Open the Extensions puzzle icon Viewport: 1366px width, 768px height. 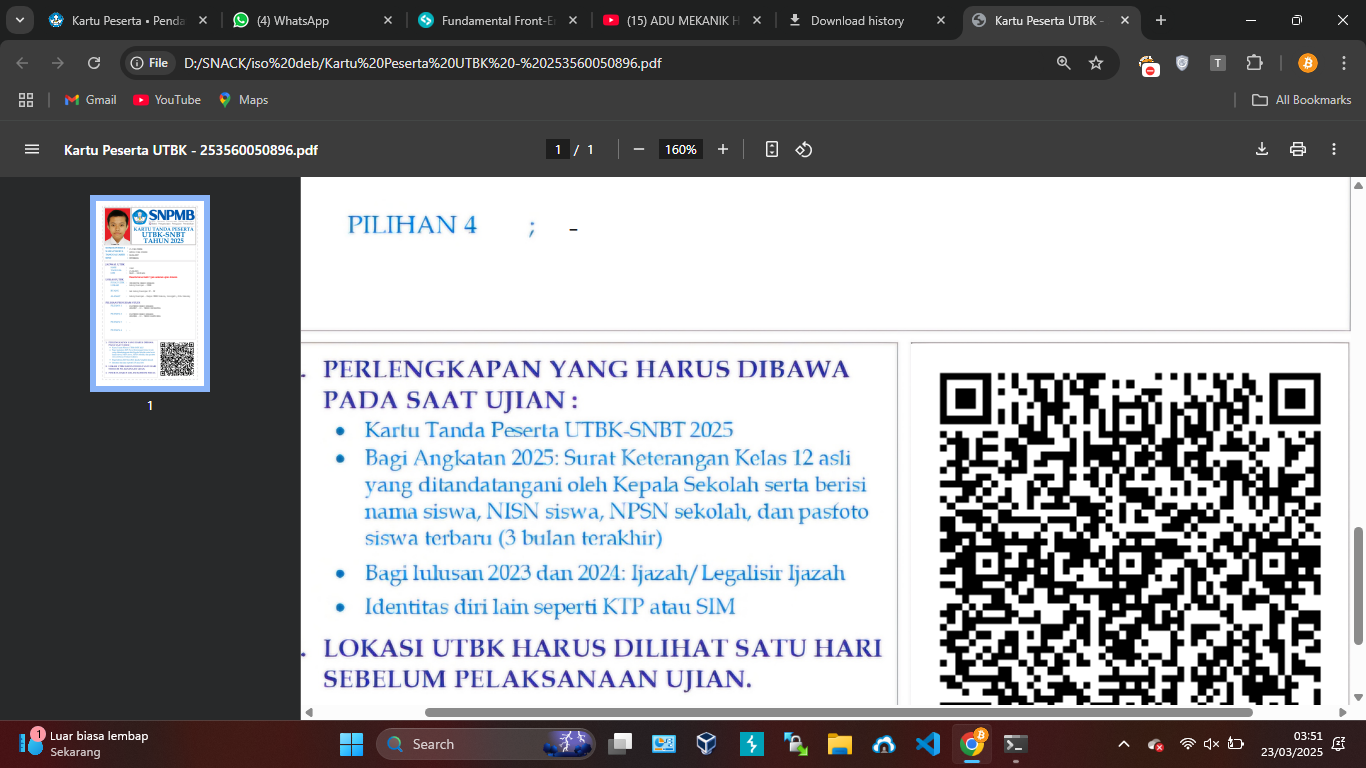(1254, 63)
